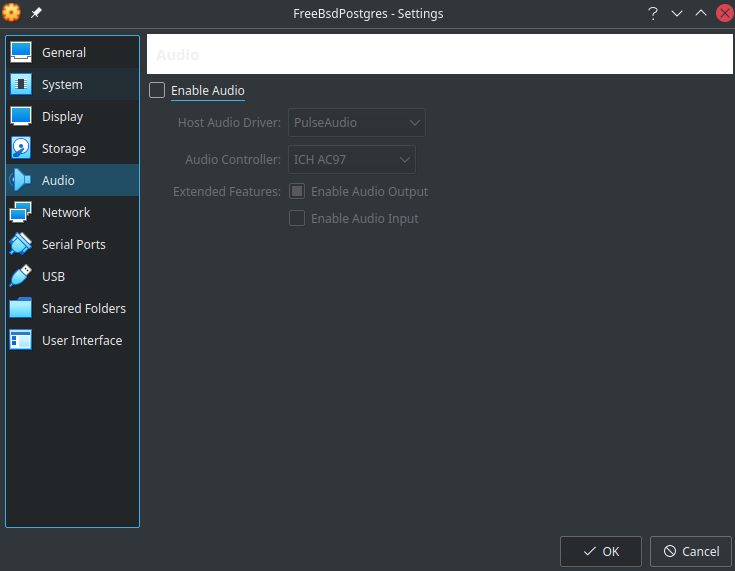Click the Host Audio Driver label
This screenshot has width=735, height=571.
pos(229,123)
